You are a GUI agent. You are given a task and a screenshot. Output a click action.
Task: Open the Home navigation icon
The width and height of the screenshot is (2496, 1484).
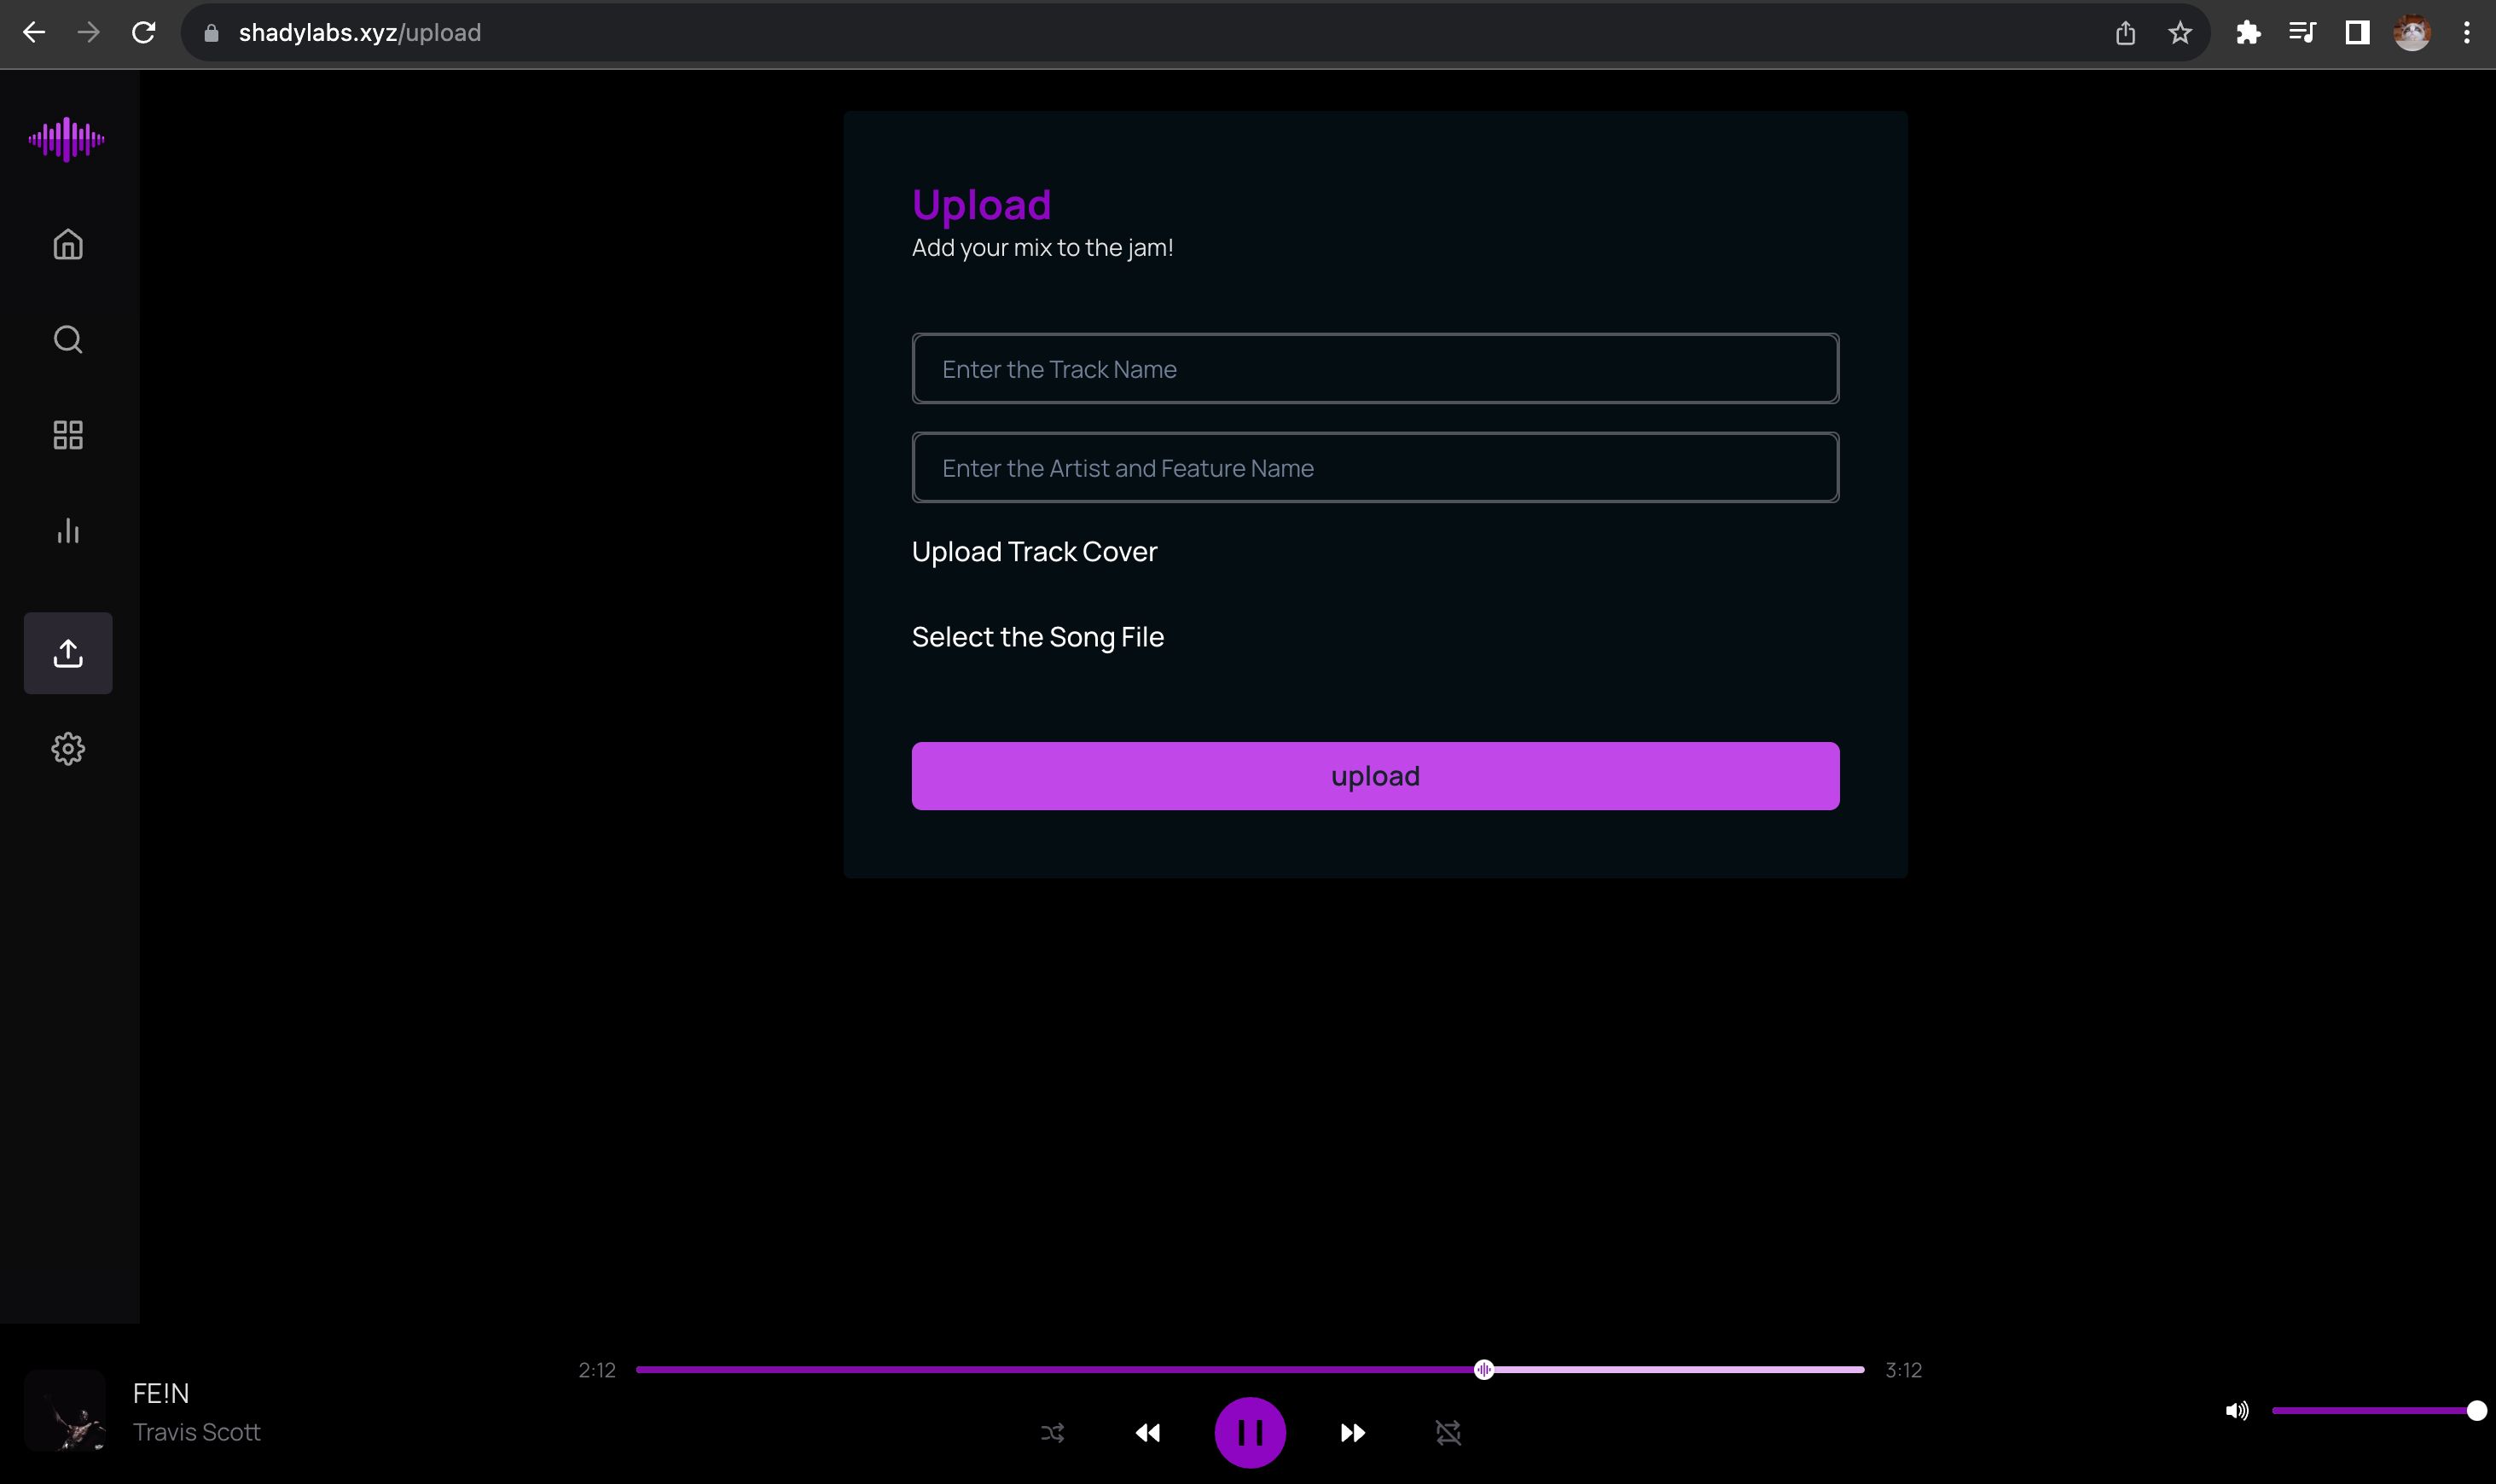coord(69,246)
